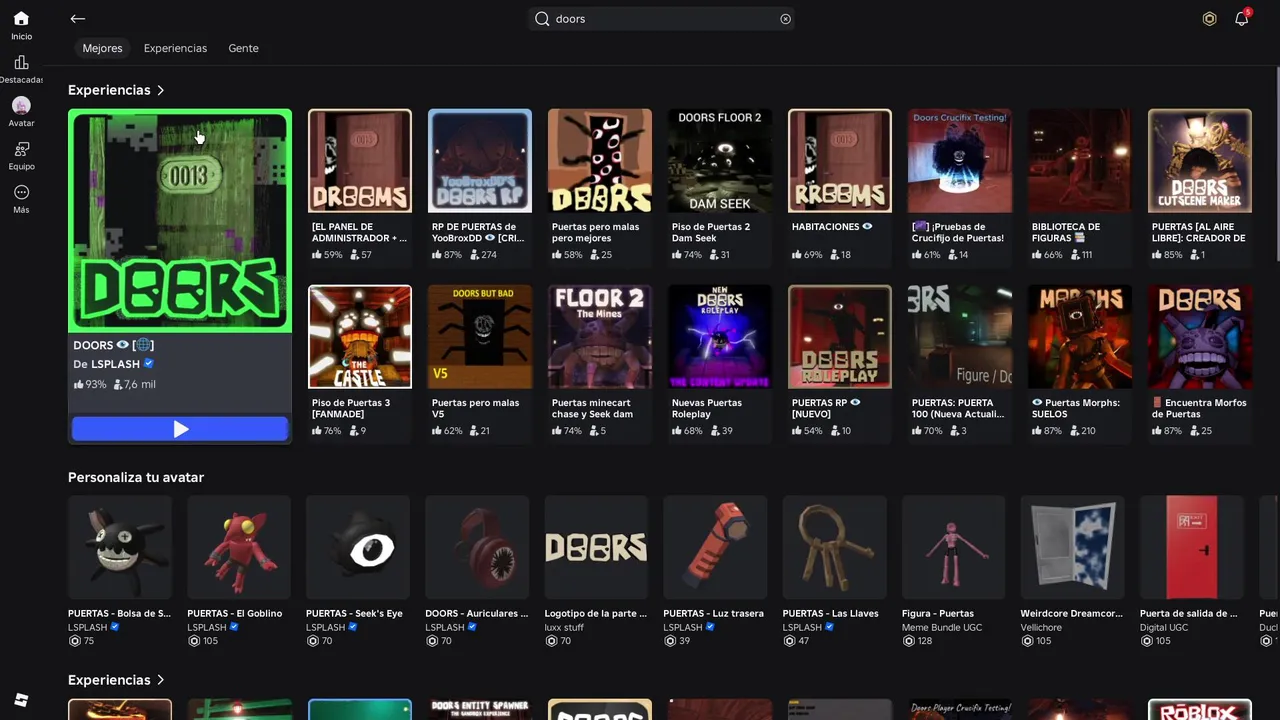Click the 93% rating on DOORS card
This screenshot has width=1280, height=720.
90,384
